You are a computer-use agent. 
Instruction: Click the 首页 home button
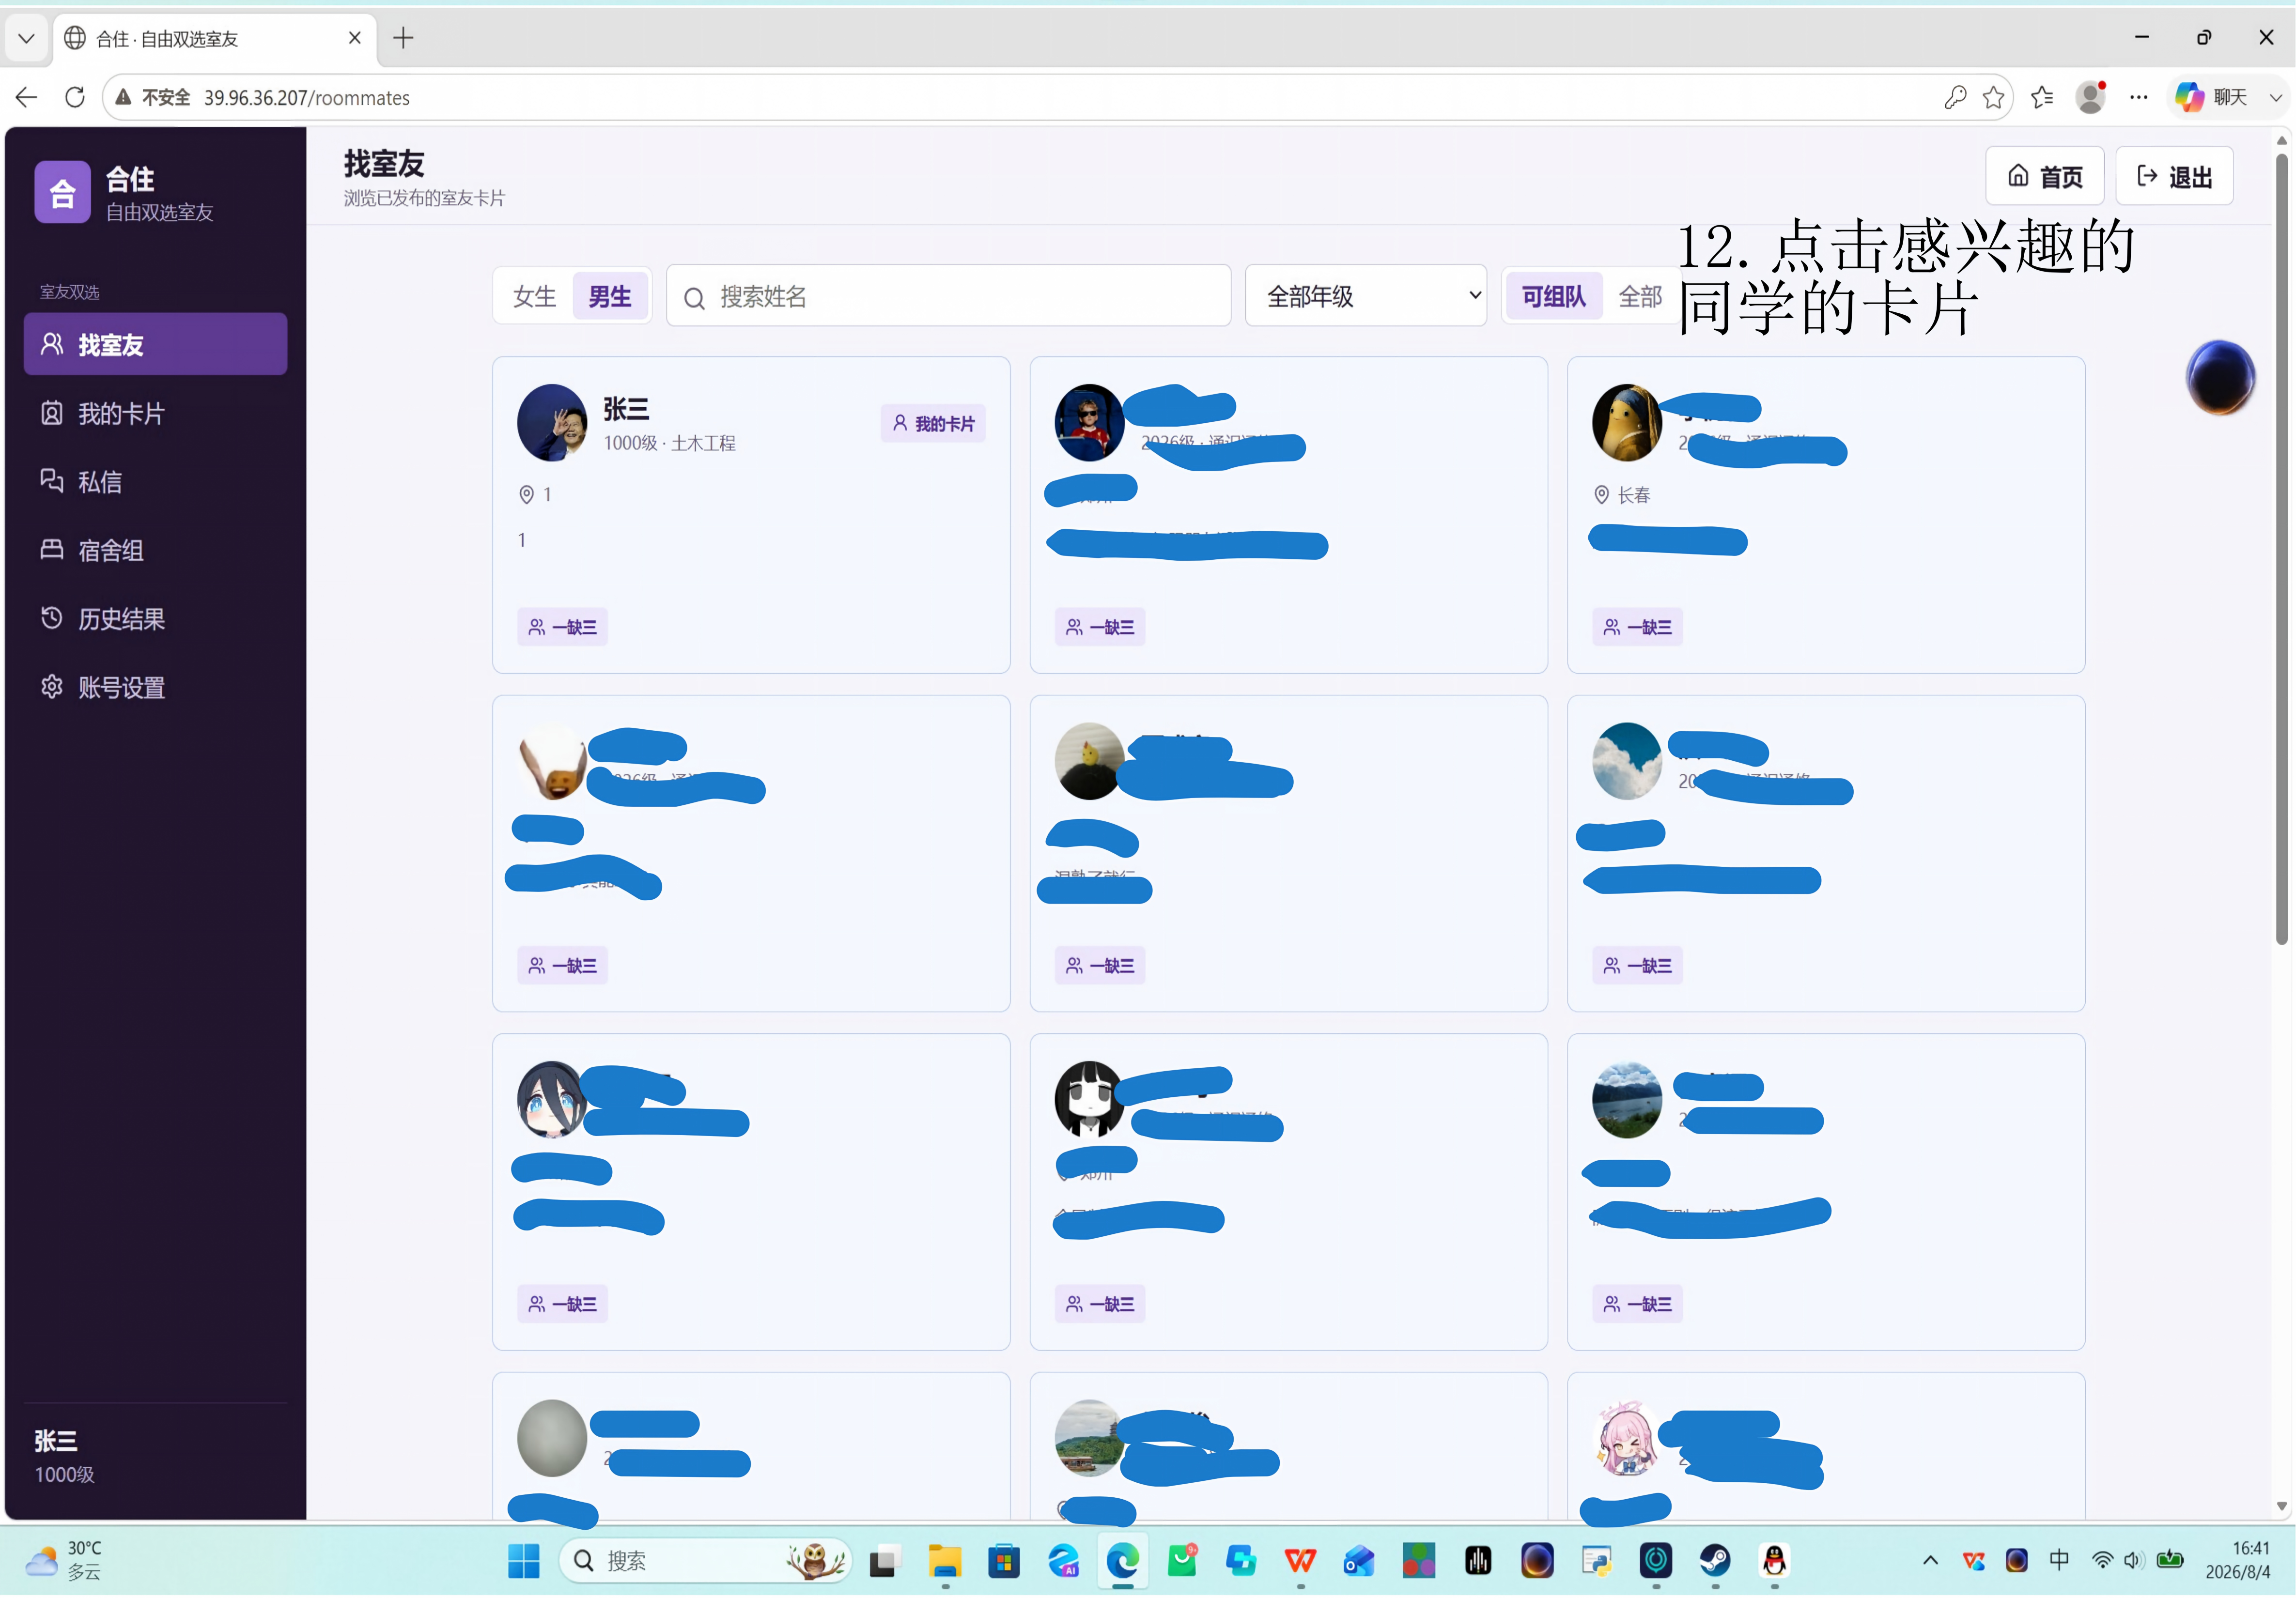point(2044,176)
